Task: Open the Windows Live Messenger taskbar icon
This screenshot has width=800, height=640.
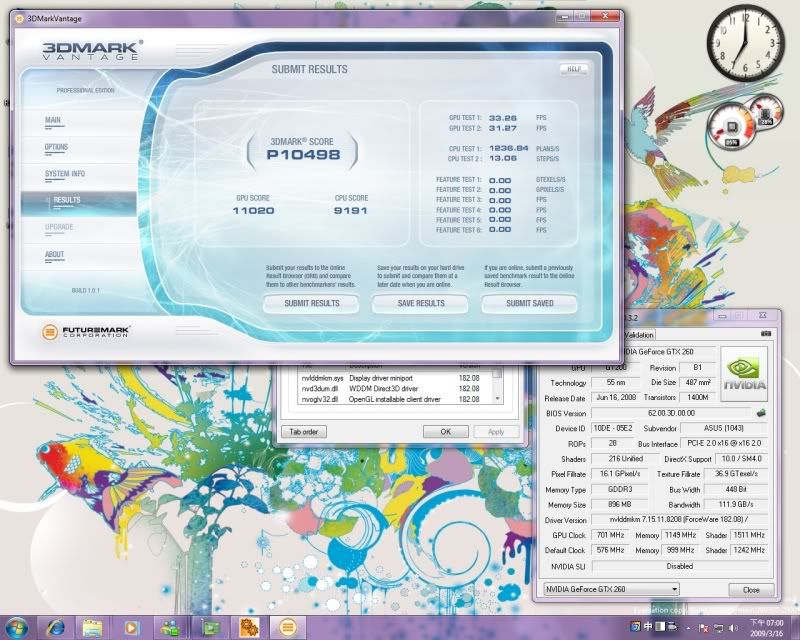Action: tap(170, 627)
